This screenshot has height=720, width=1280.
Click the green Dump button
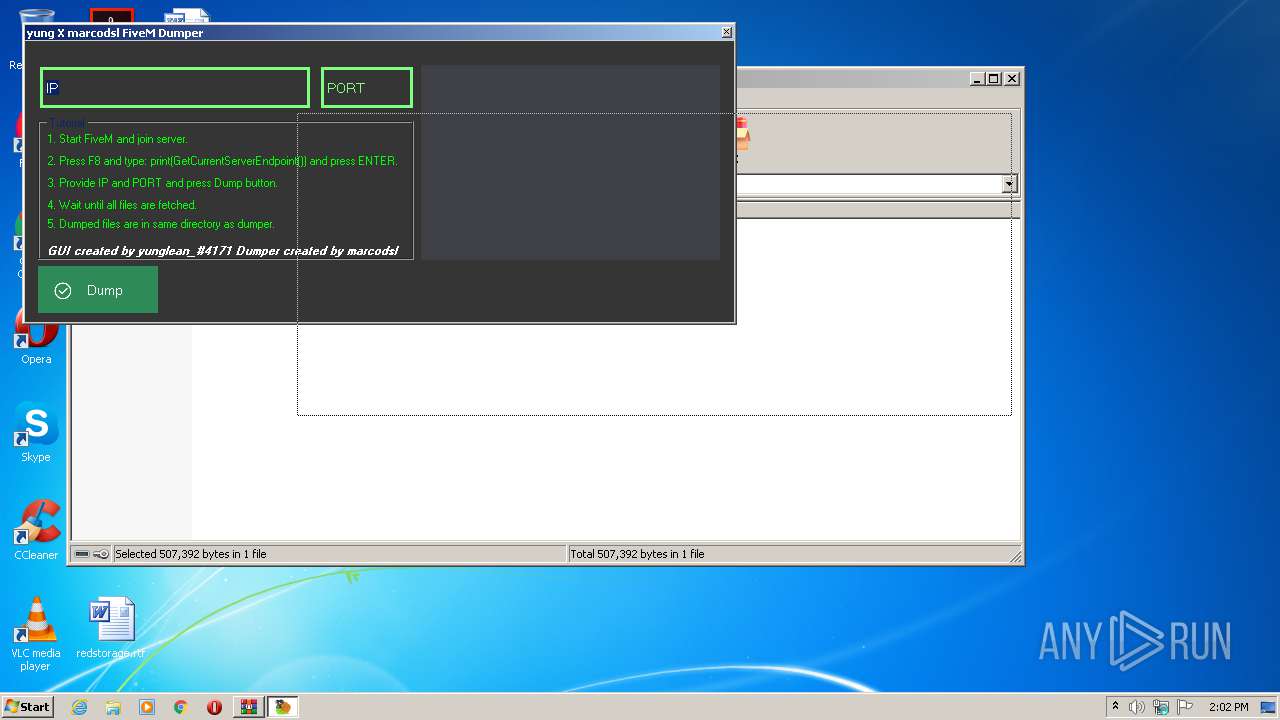coord(98,290)
